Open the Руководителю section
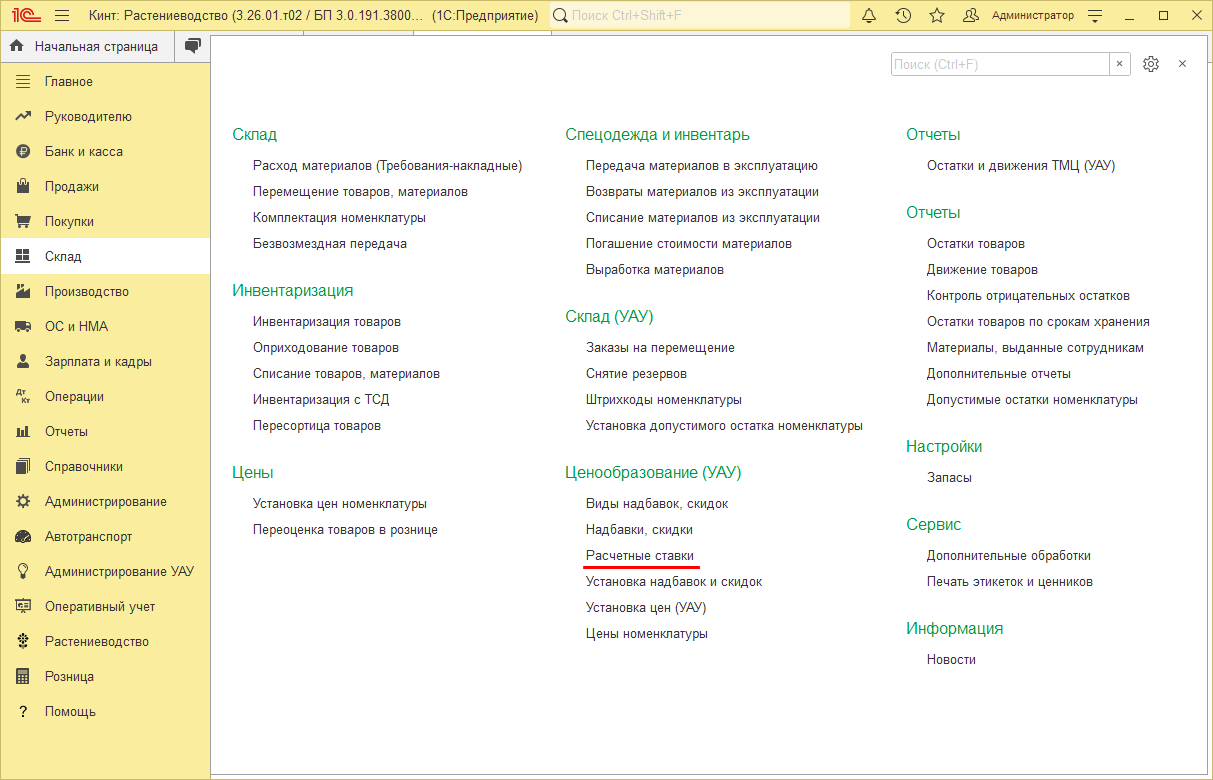Image resolution: width=1213 pixels, height=780 pixels. [105, 117]
